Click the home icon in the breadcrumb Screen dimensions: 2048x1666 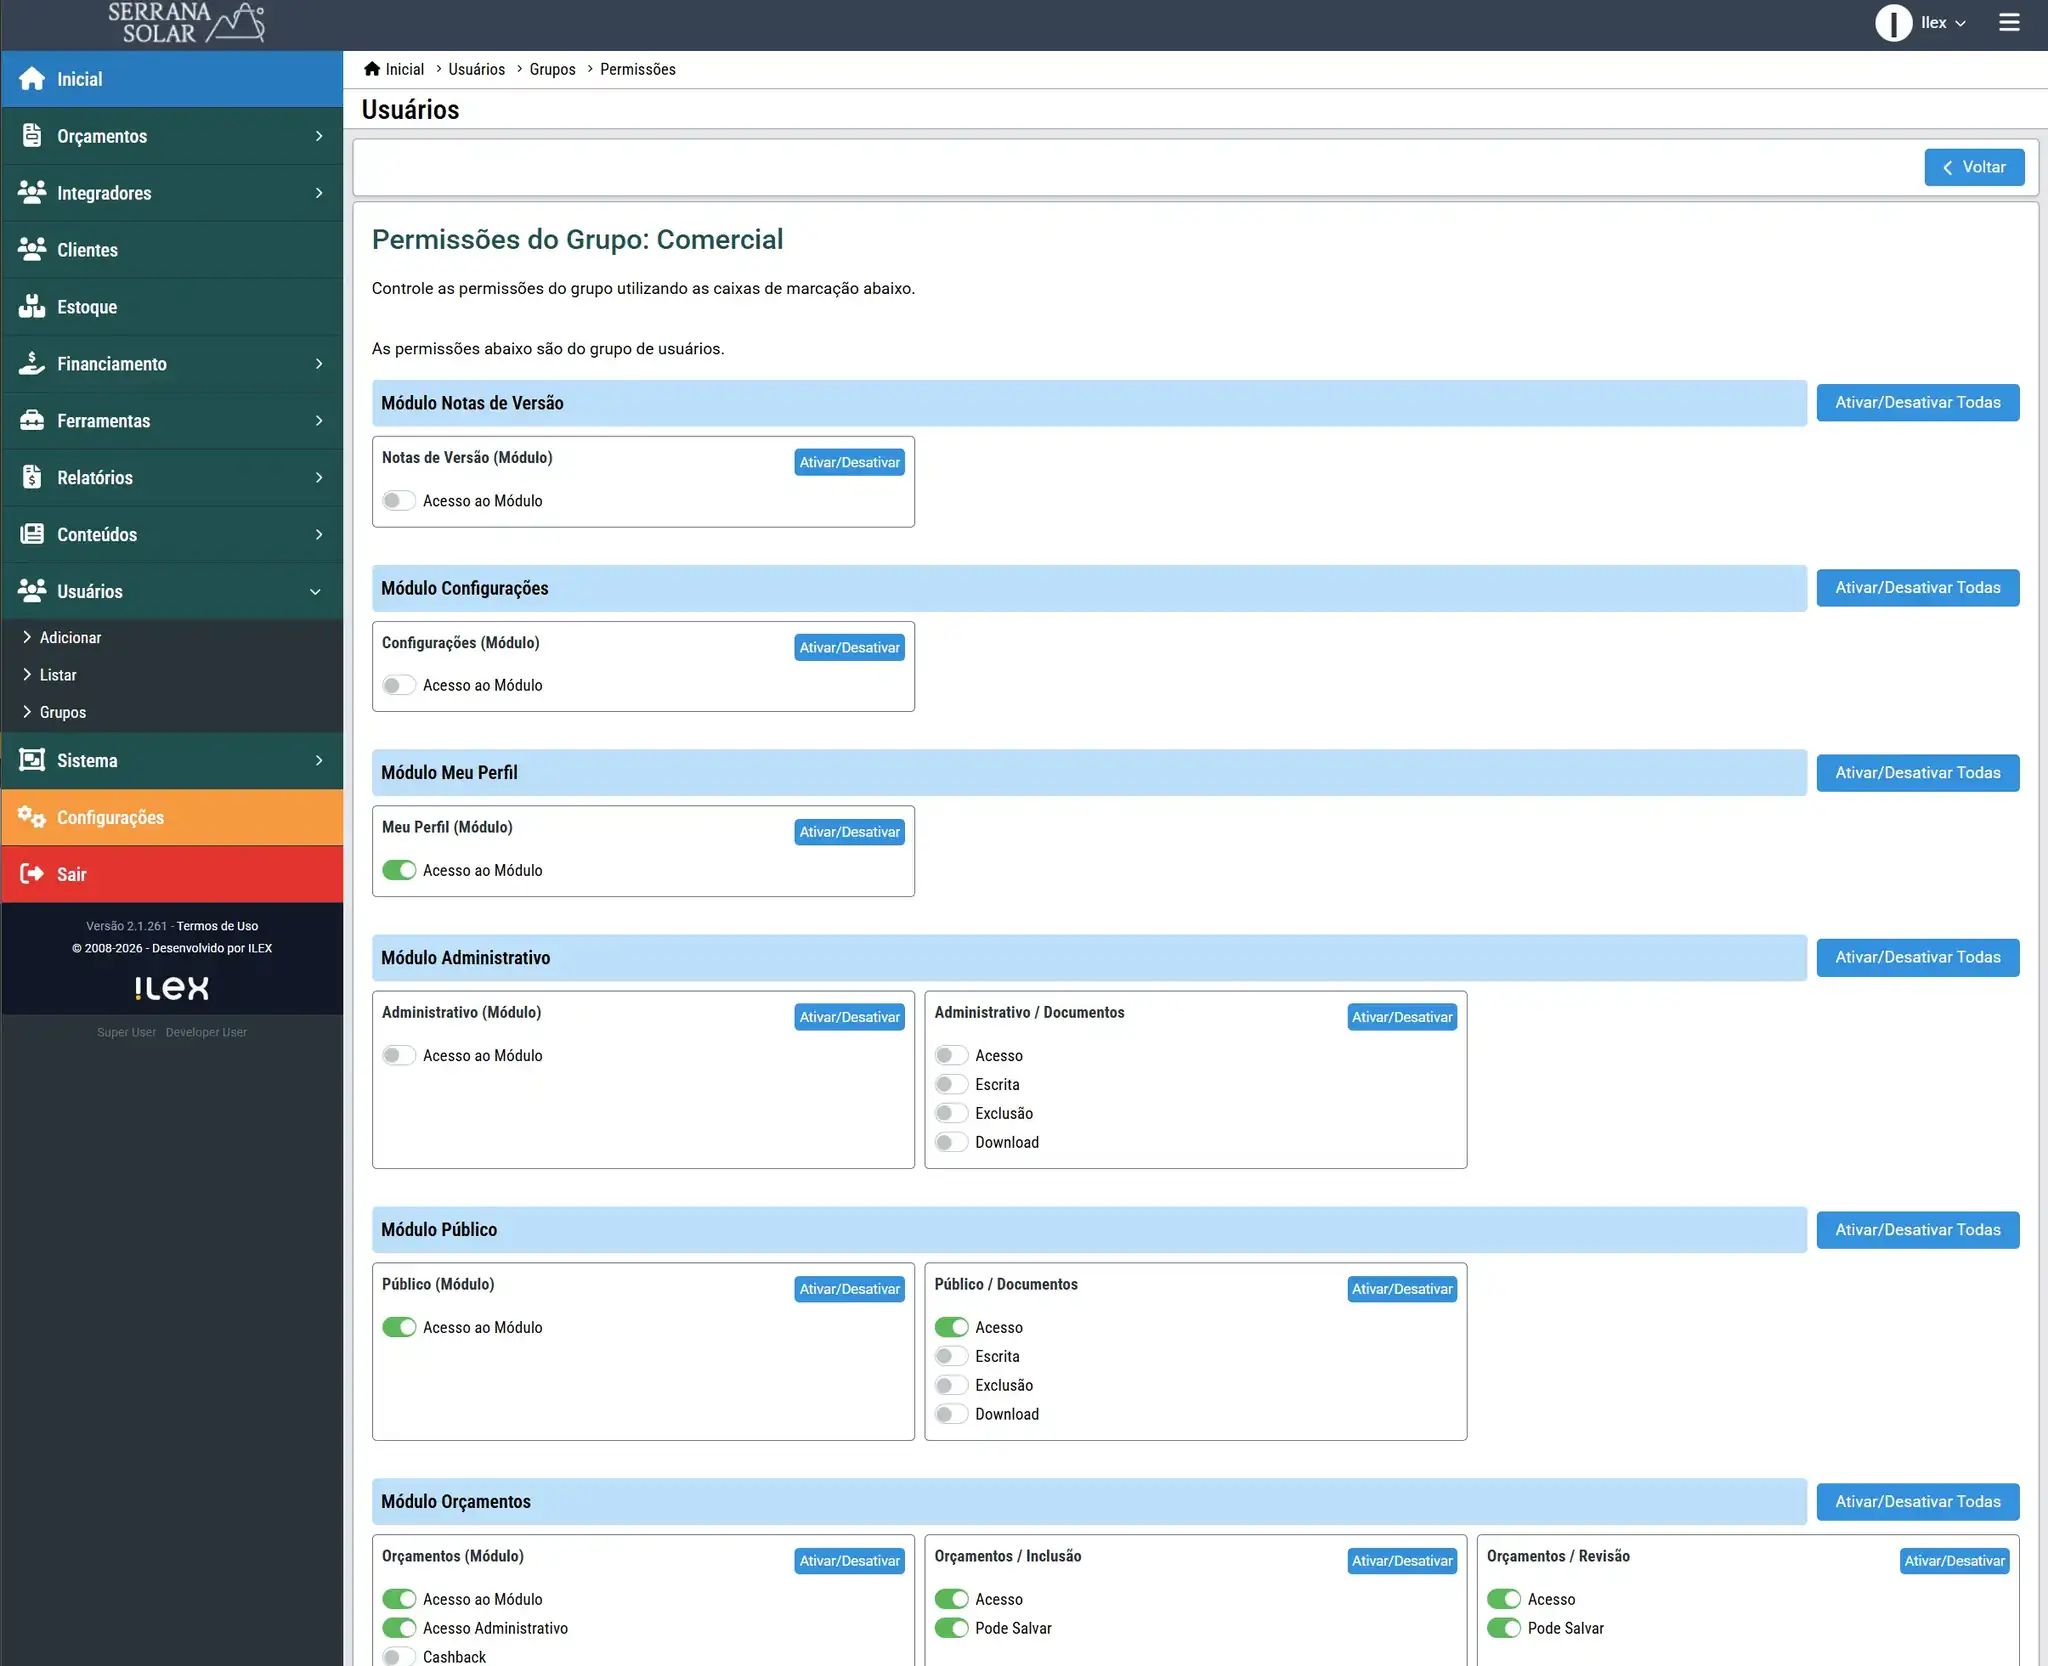372,69
